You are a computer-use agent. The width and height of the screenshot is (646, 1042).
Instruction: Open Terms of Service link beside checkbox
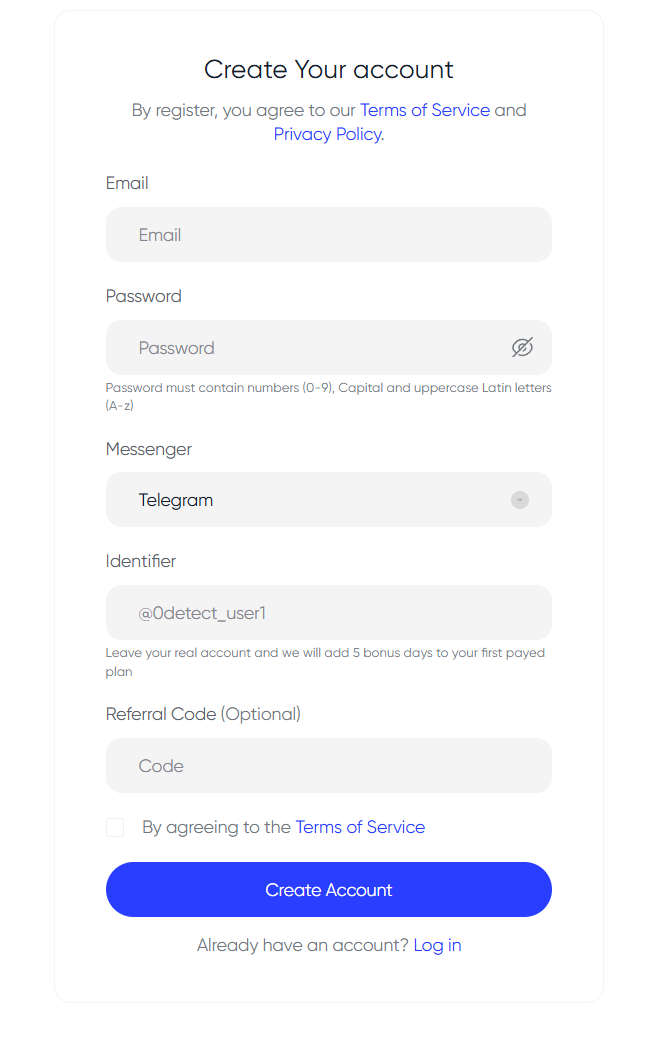pyautogui.click(x=360, y=827)
